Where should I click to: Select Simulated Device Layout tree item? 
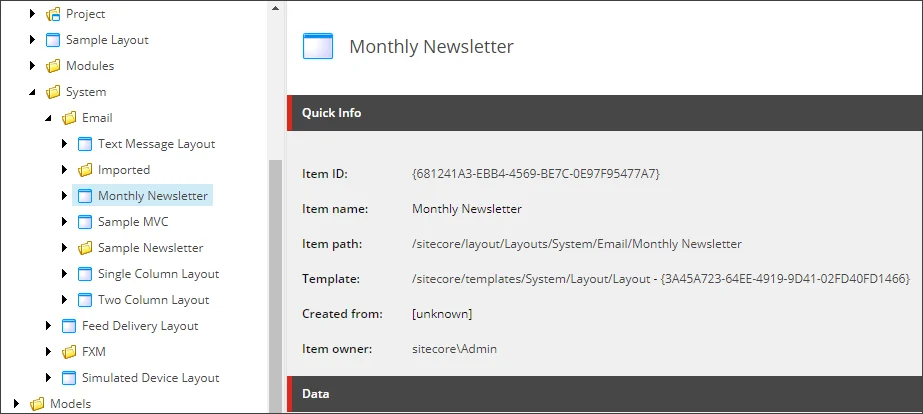click(151, 377)
